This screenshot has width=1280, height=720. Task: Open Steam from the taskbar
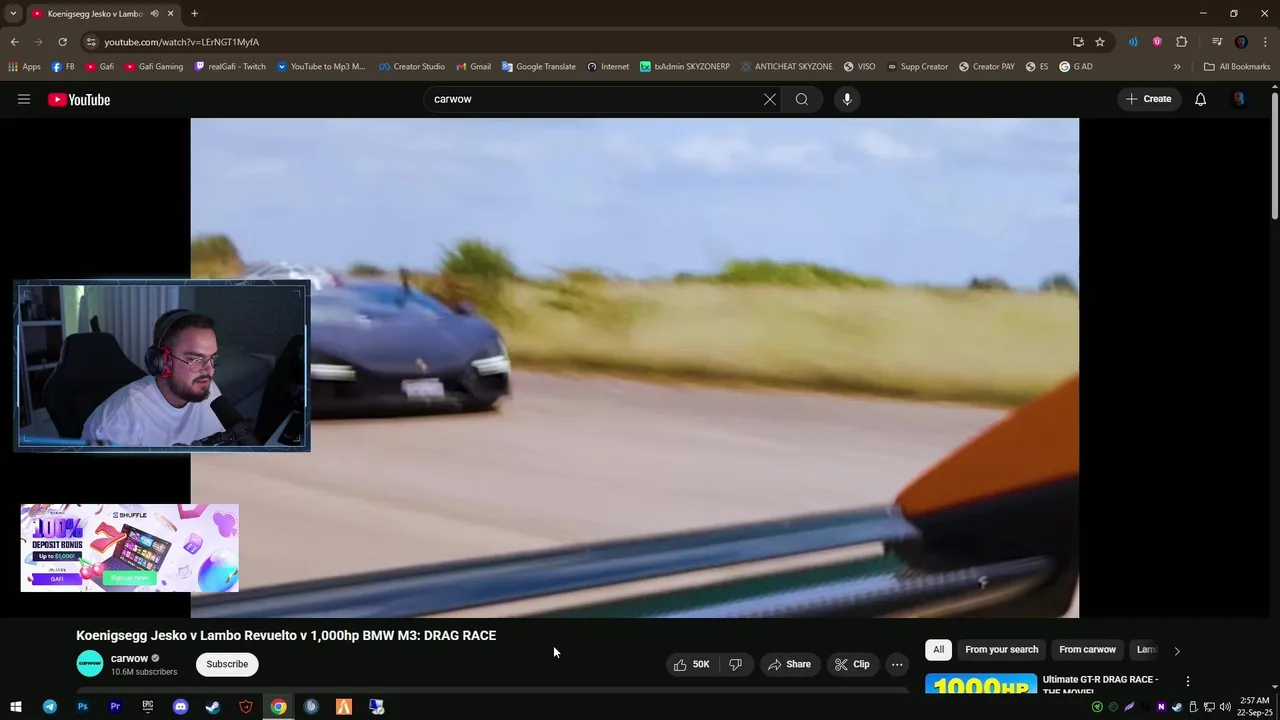(213, 707)
